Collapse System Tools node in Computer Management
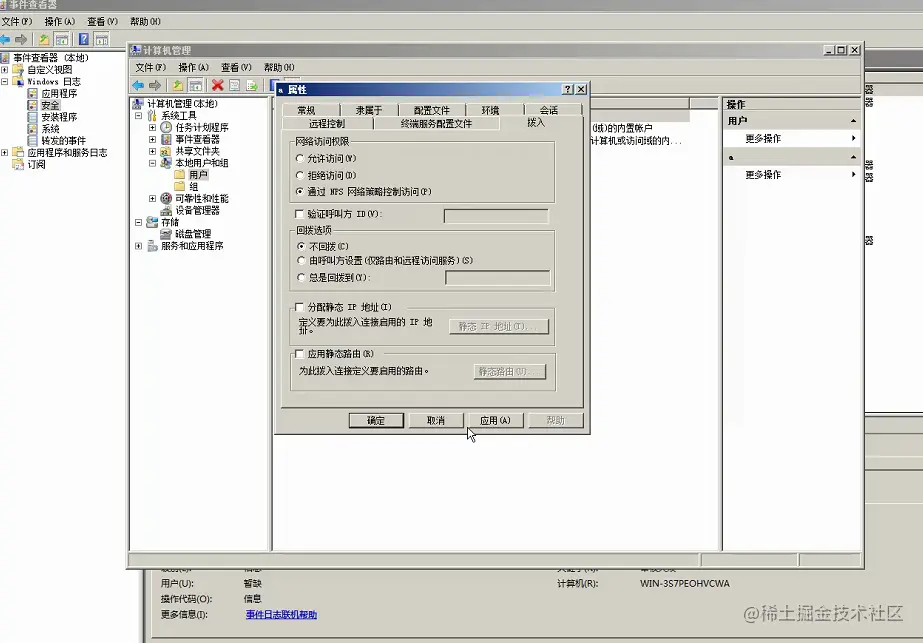Viewport: 923px width, 643px height. click(x=138, y=115)
